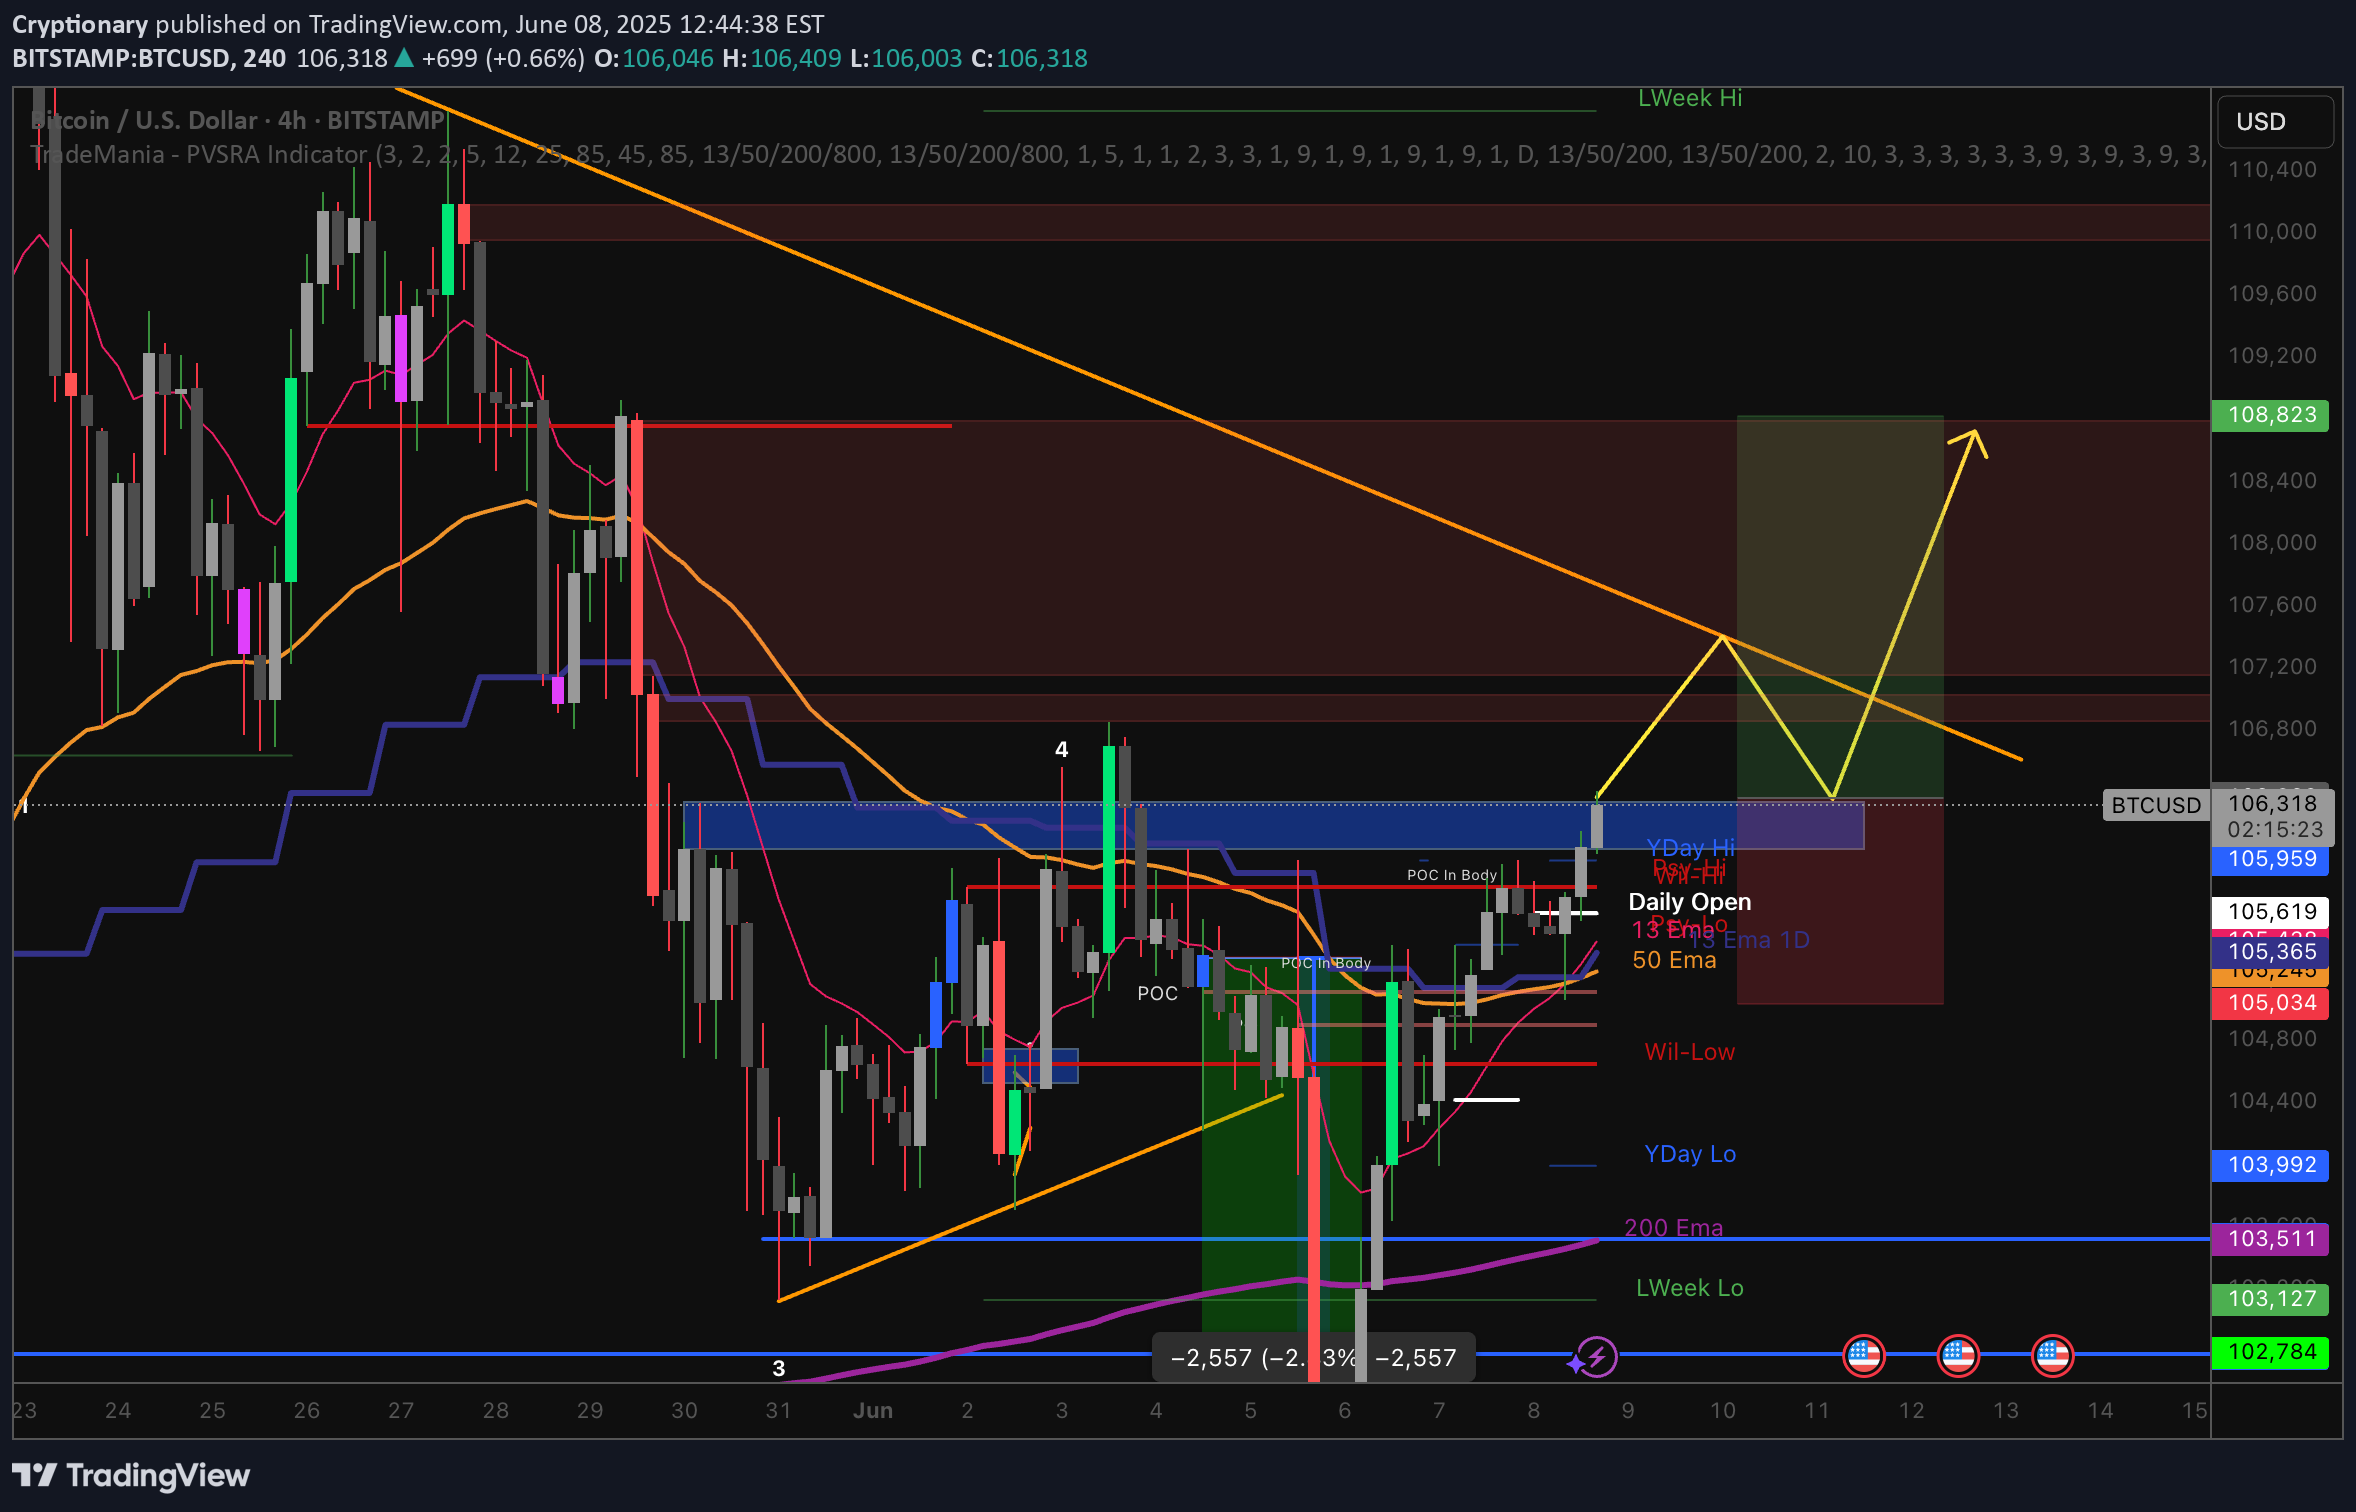Screen dimensions: 2356x1512
Task: Click the red 105,034 price label
Action: [x=2270, y=1003]
